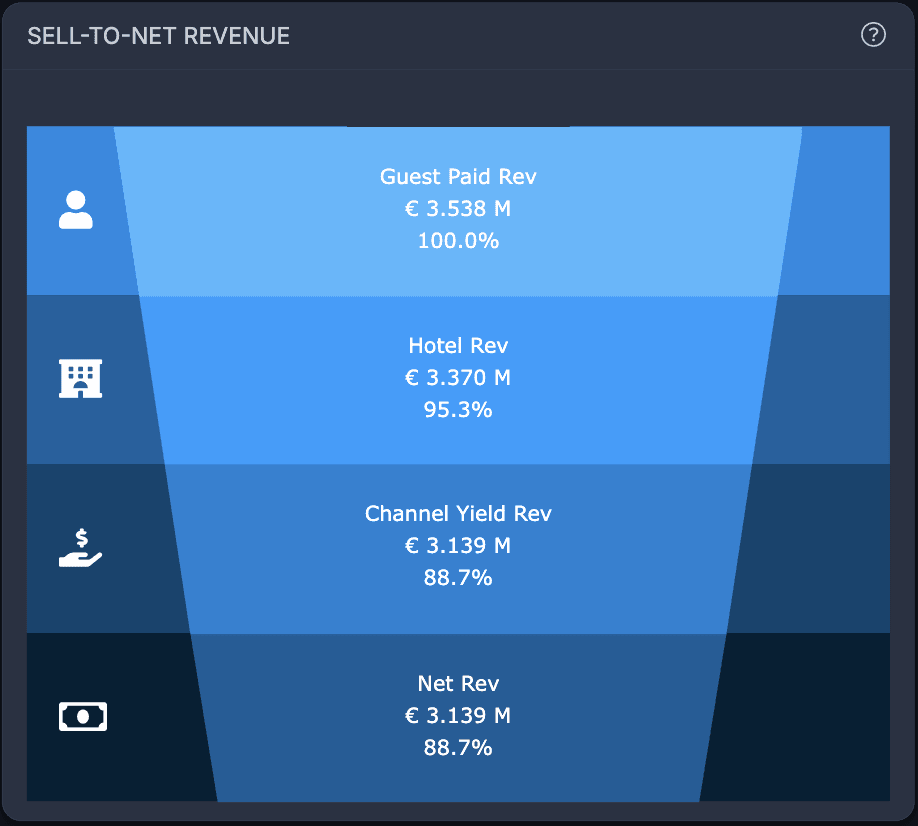The width and height of the screenshot is (918, 826).
Task: Click the 100.0% percentage text
Action: coord(458,241)
